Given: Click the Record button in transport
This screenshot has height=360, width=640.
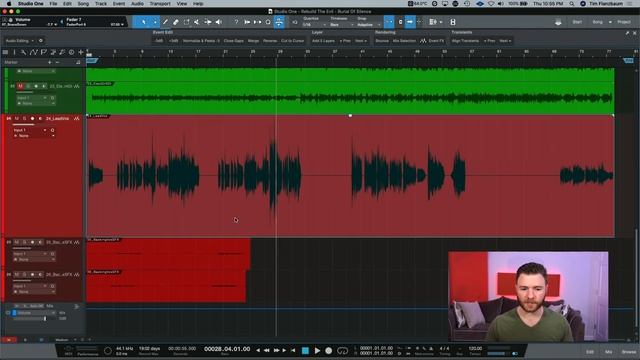Looking at the screenshot, I should click(329, 350).
